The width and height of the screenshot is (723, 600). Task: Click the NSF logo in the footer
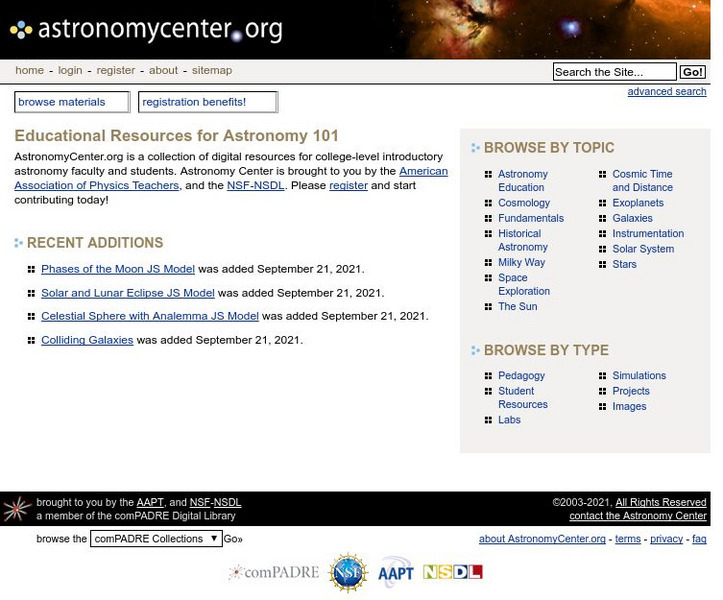(348, 573)
